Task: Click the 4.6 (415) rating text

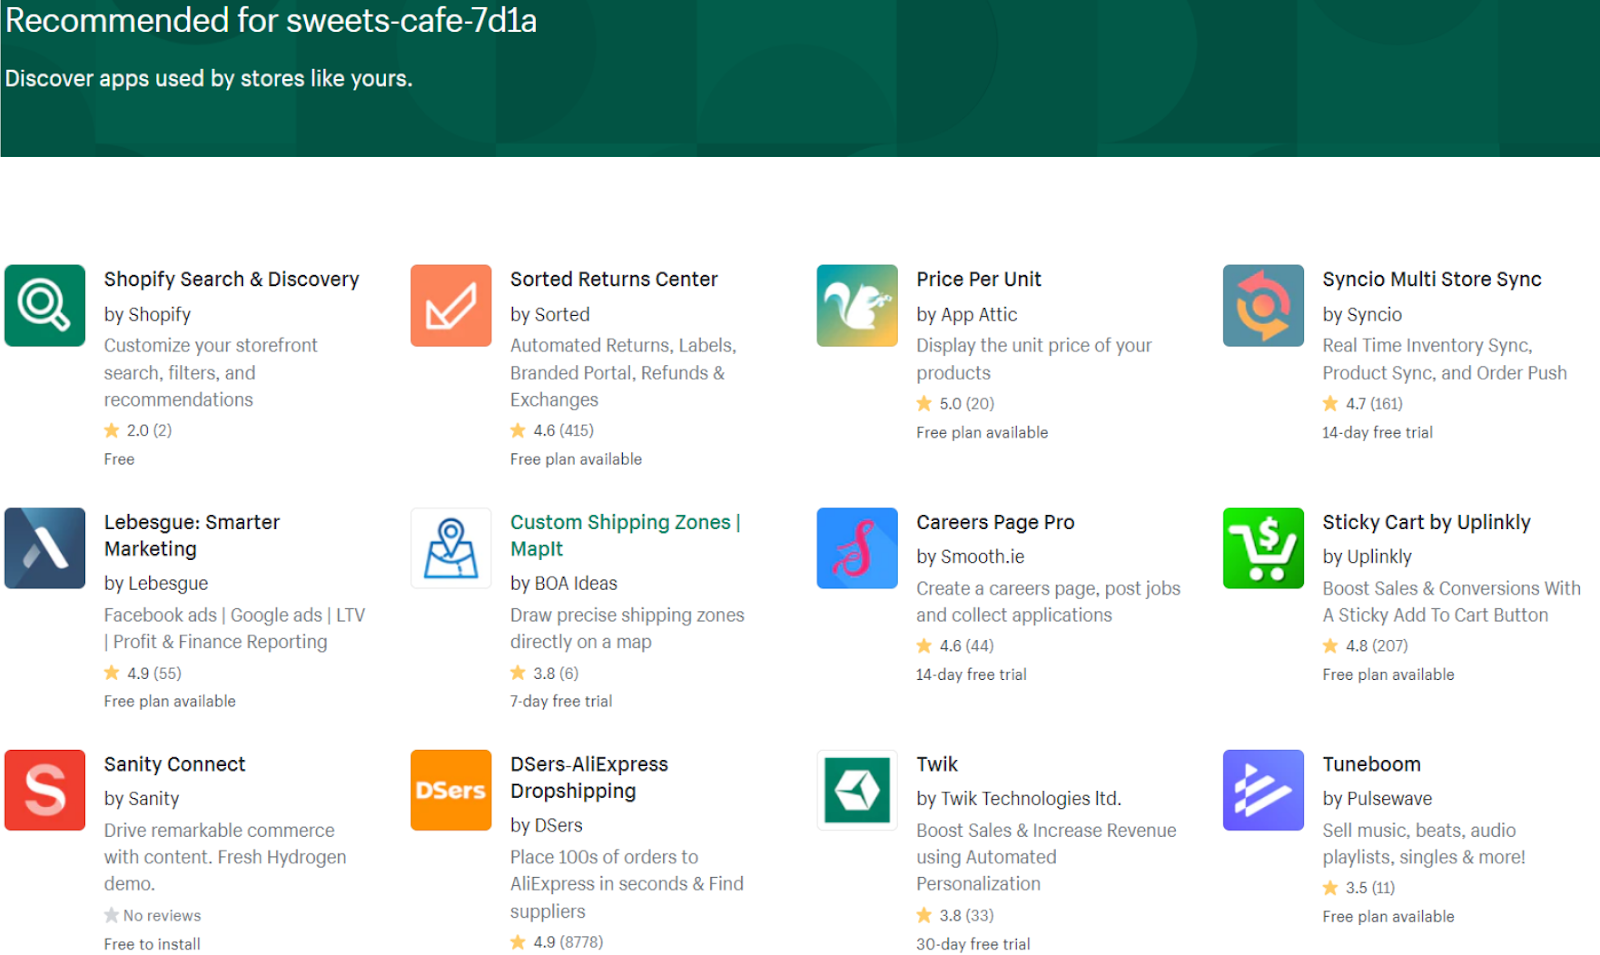Action: (x=552, y=430)
